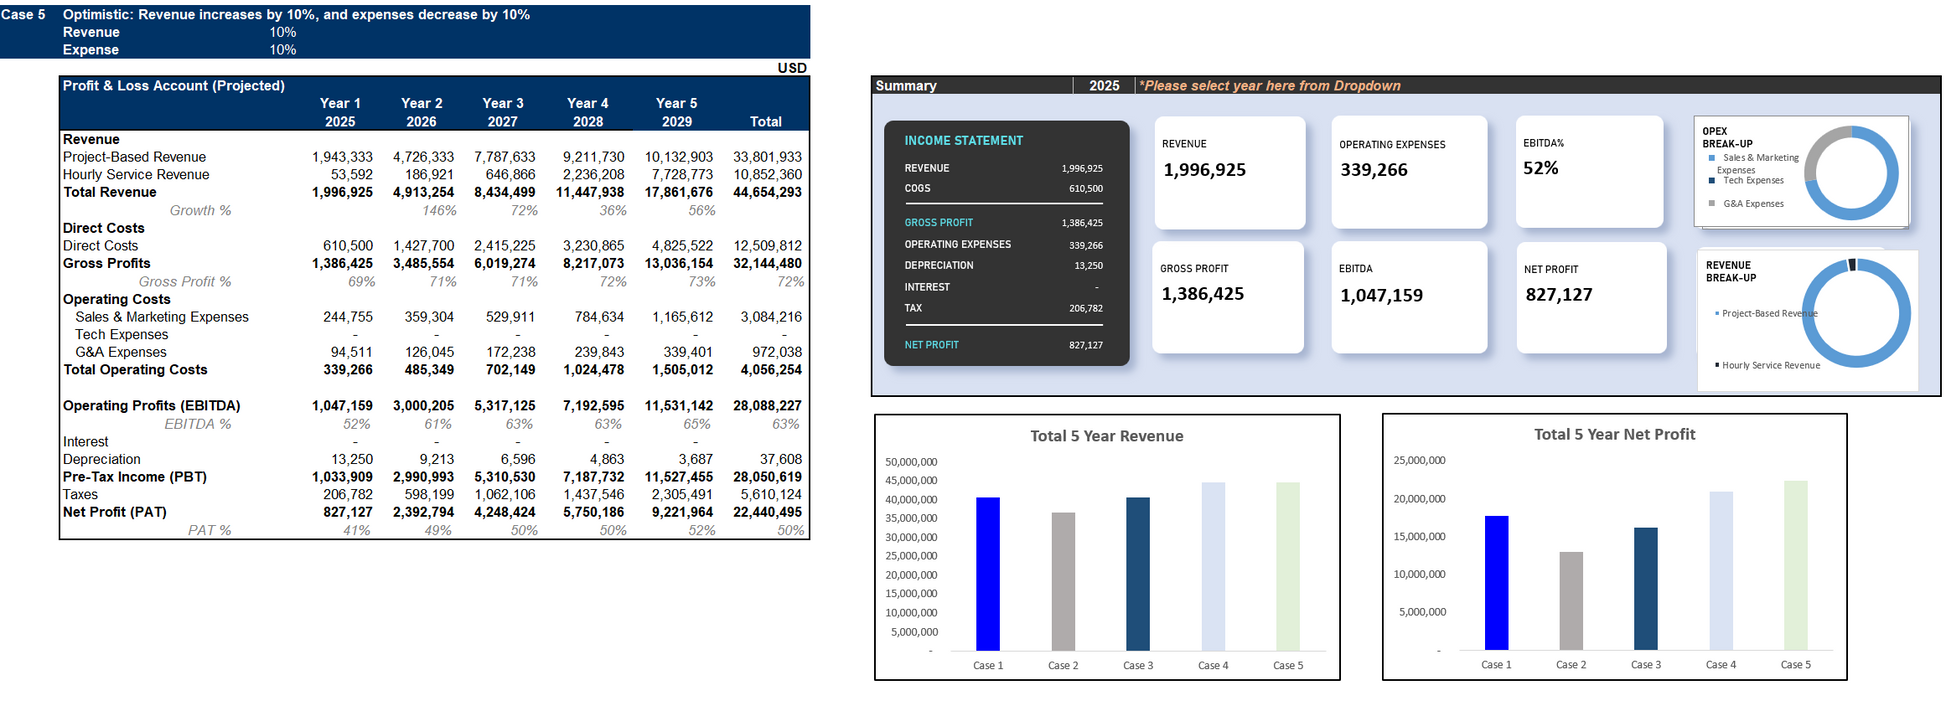Select the OPEX break-up donut chart
1946x706 pixels.
1851,173
